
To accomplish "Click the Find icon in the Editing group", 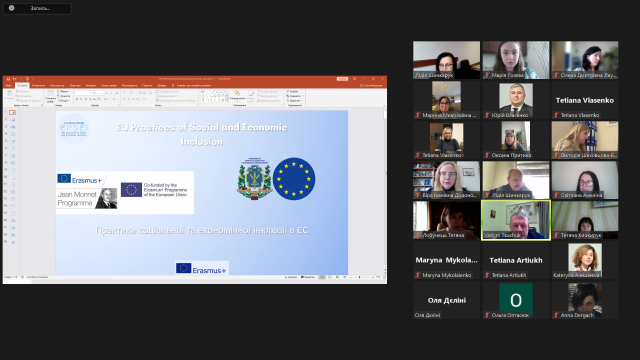I will coord(292,92).
